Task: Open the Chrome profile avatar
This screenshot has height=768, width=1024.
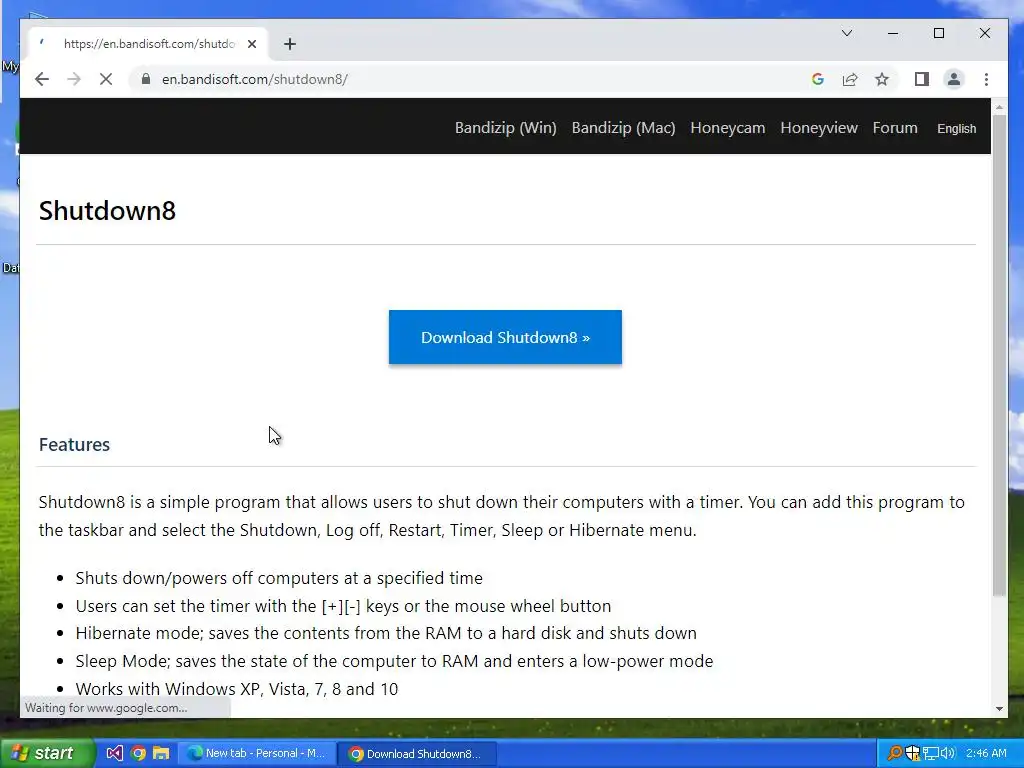Action: pos(954,79)
